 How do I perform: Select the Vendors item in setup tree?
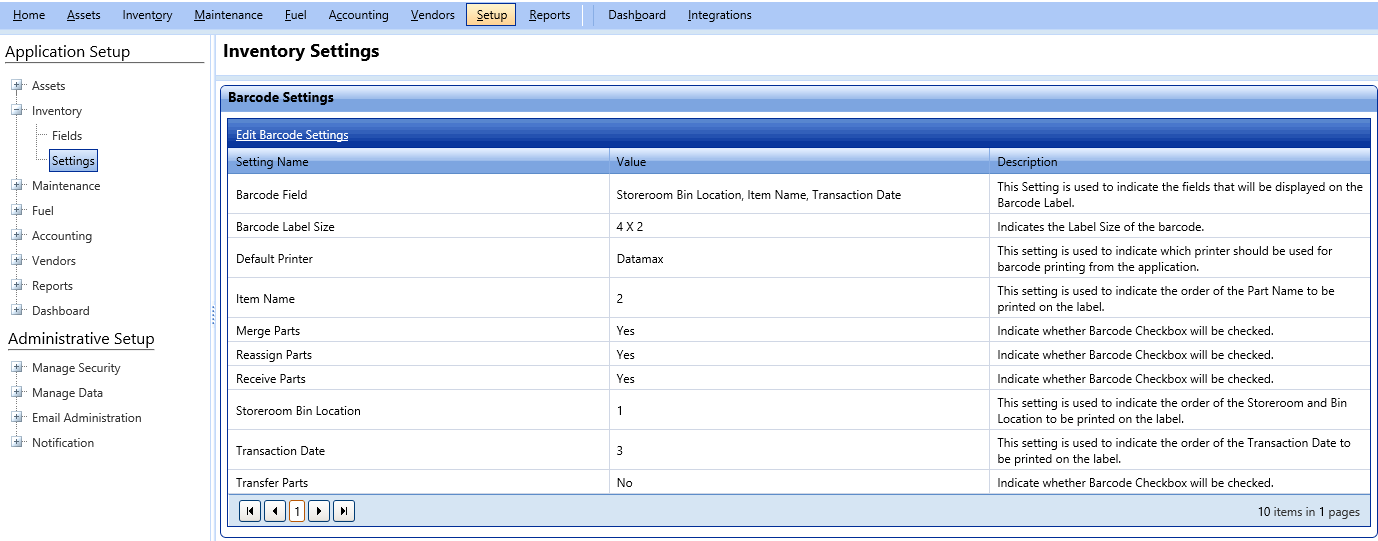(54, 261)
